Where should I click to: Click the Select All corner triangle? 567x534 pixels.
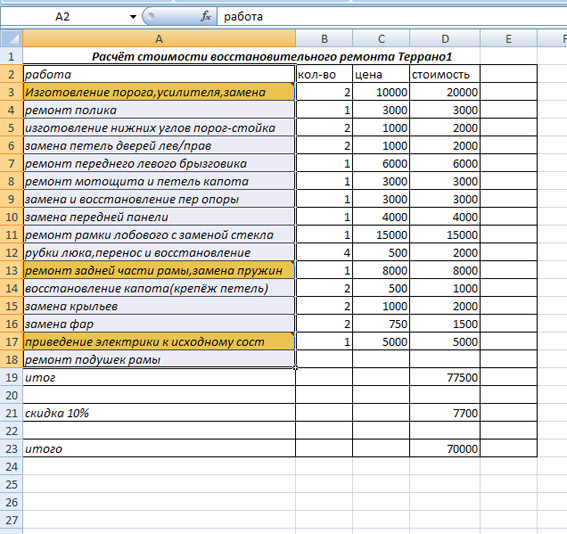12,38
